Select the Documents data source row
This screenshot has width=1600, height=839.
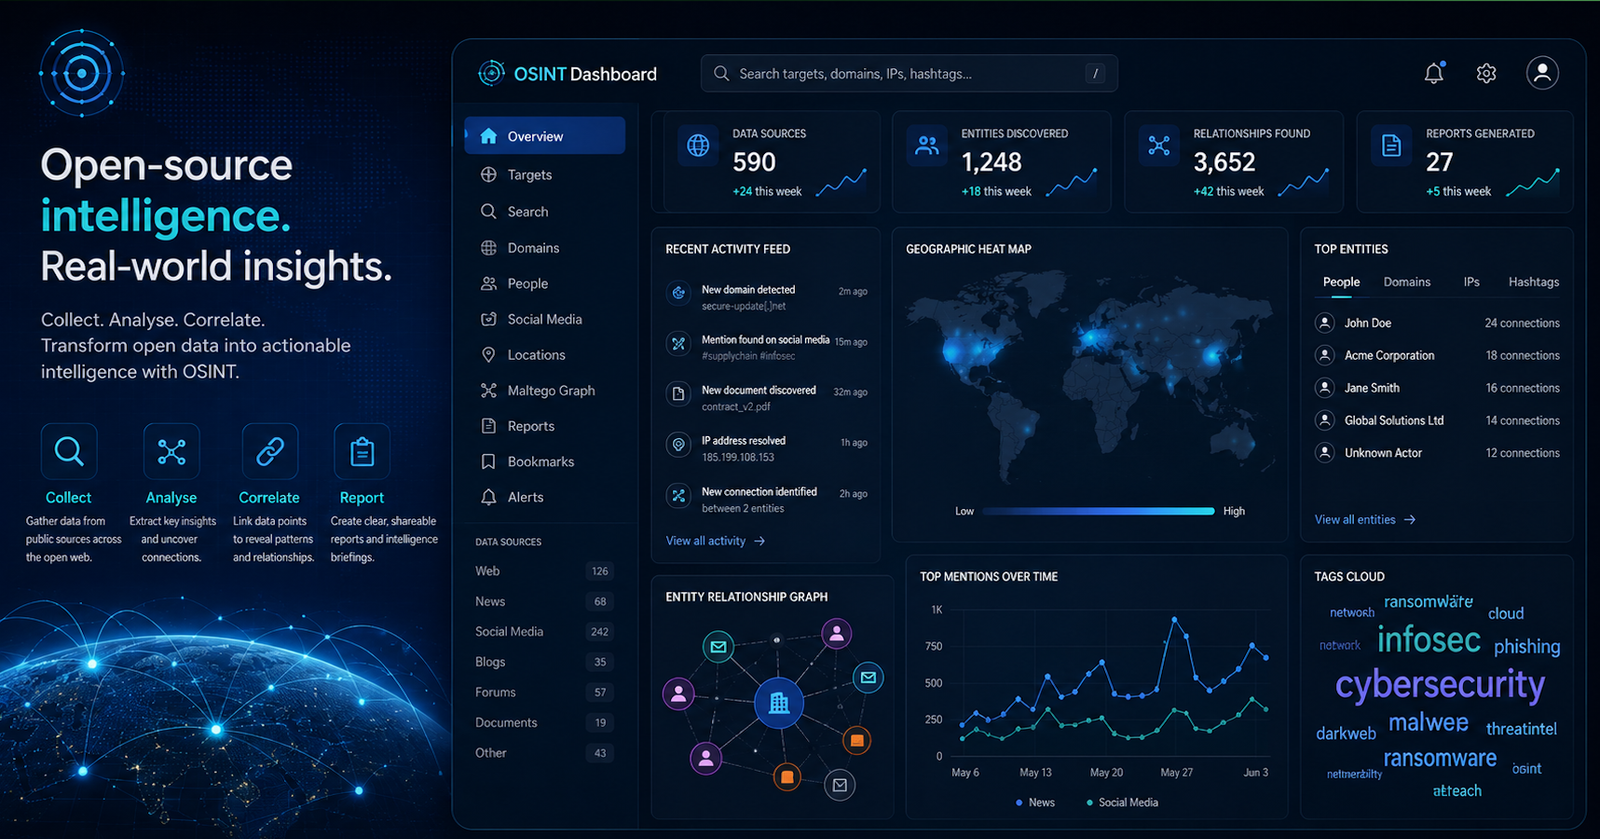[544, 722]
